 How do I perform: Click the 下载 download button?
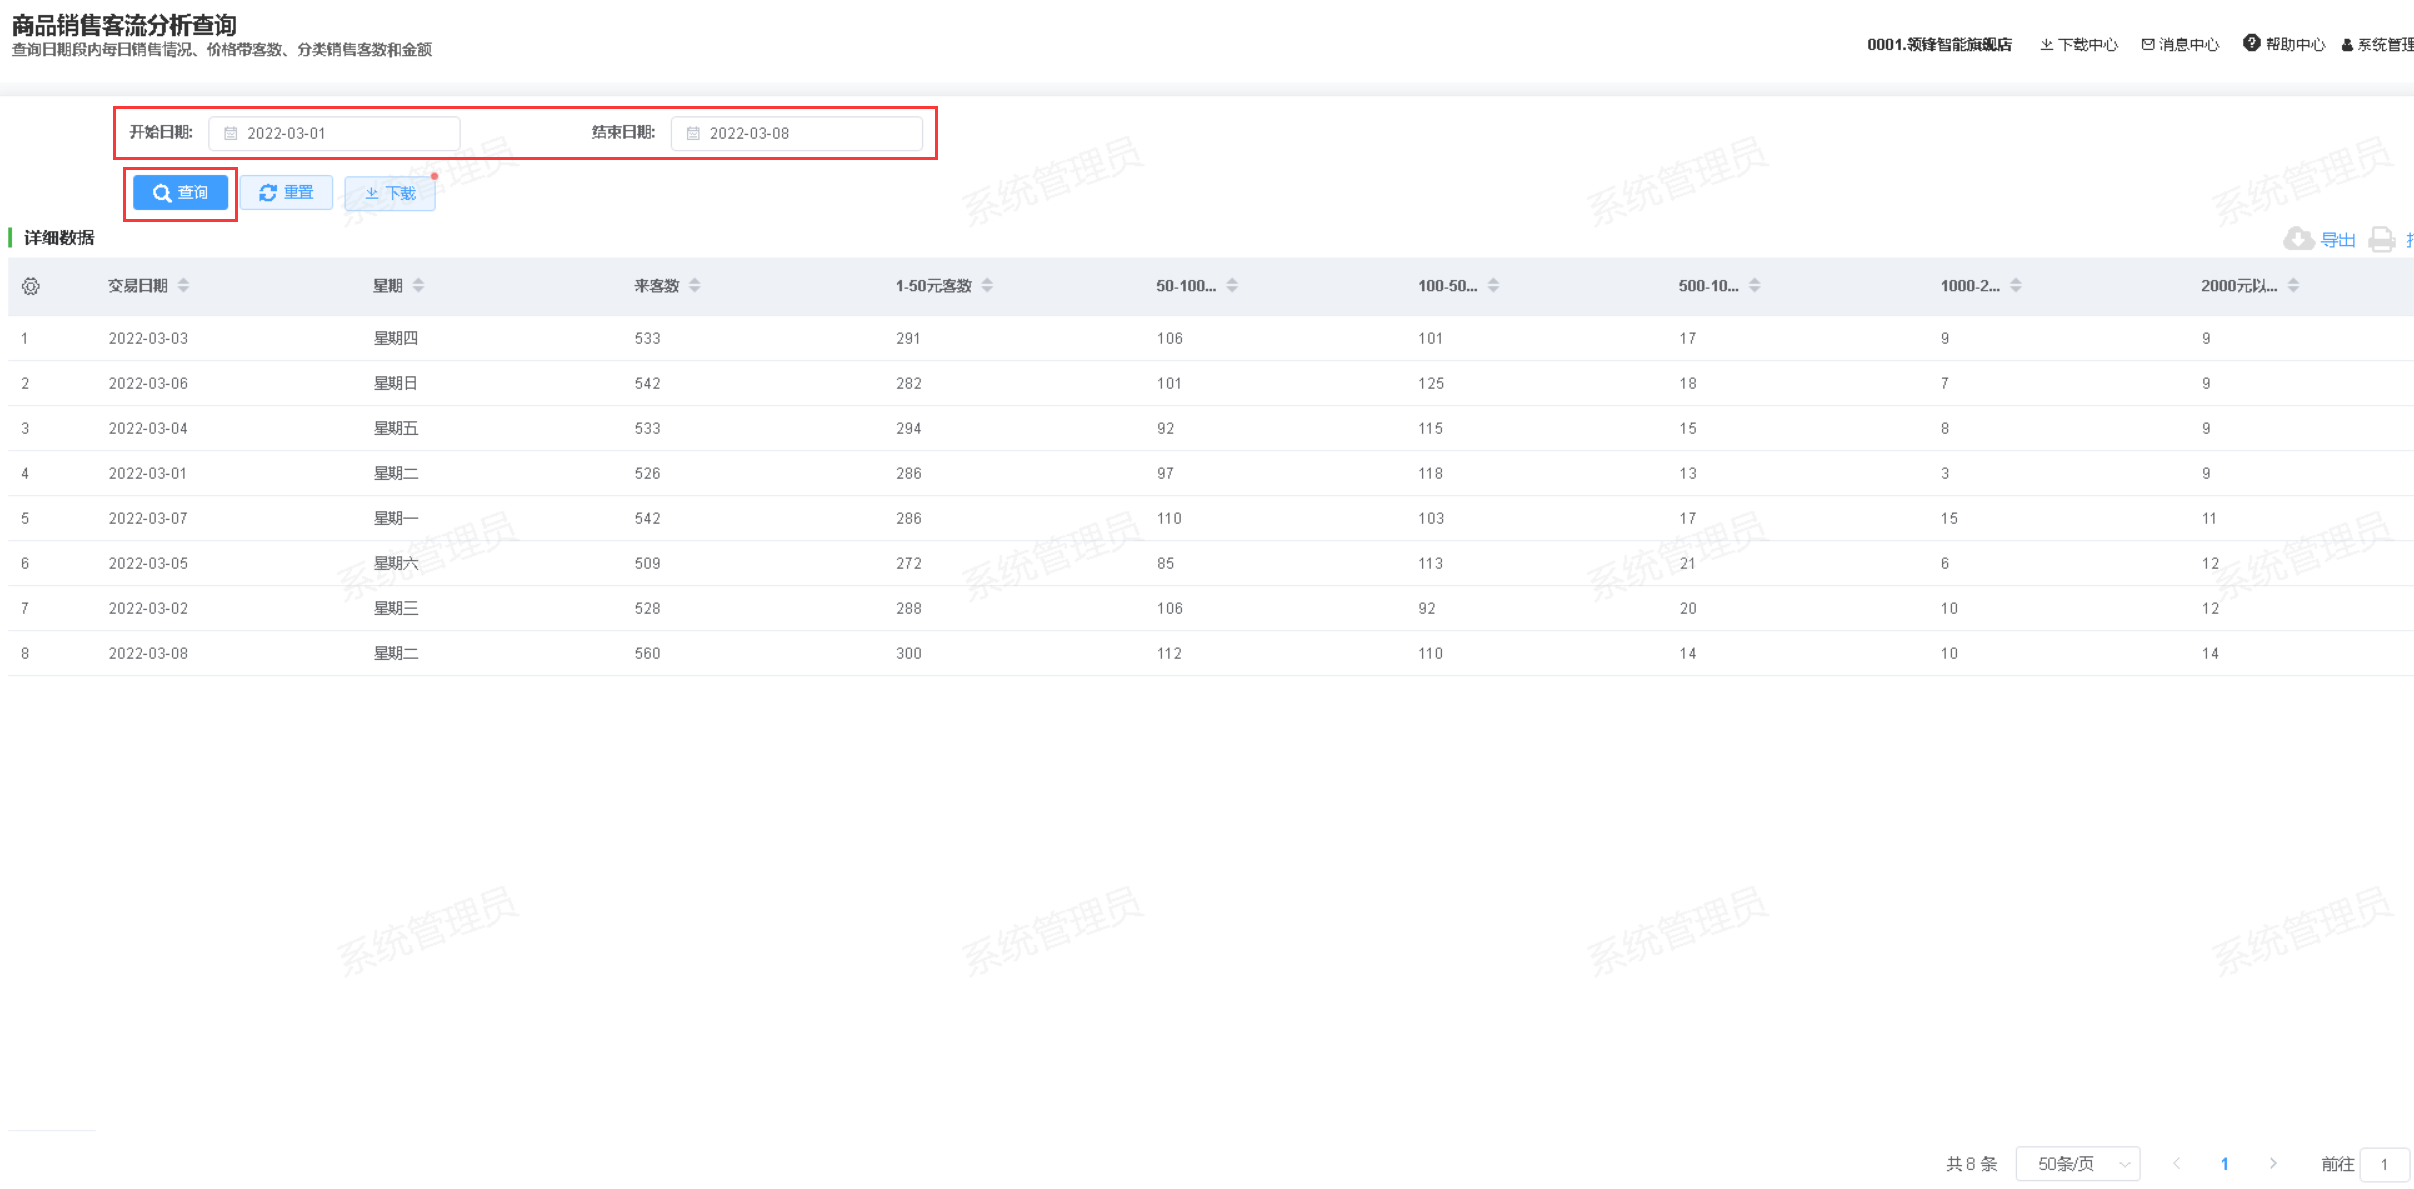pyautogui.click(x=390, y=193)
